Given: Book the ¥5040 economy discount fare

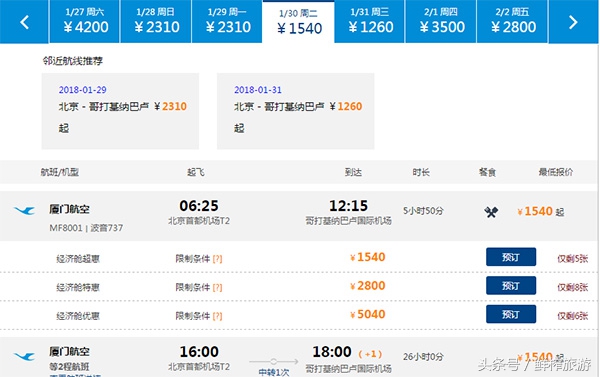Looking at the screenshot, I should pyautogui.click(x=511, y=314).
